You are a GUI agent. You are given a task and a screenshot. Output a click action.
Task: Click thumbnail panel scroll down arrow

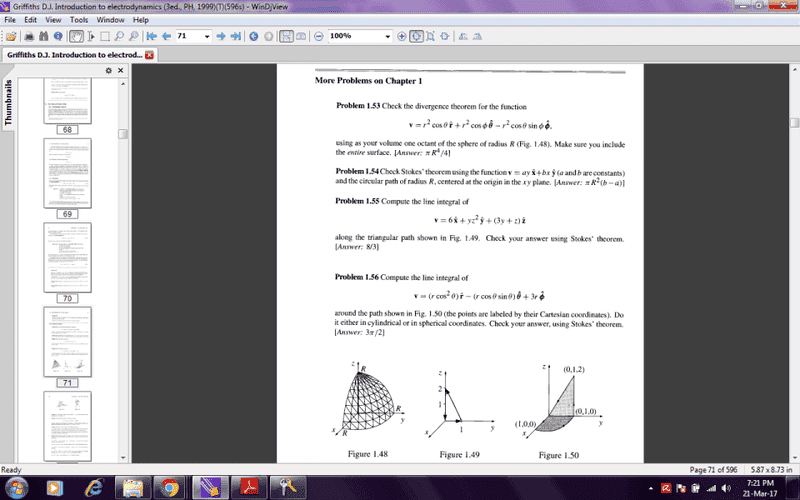(x=123, y=458)
